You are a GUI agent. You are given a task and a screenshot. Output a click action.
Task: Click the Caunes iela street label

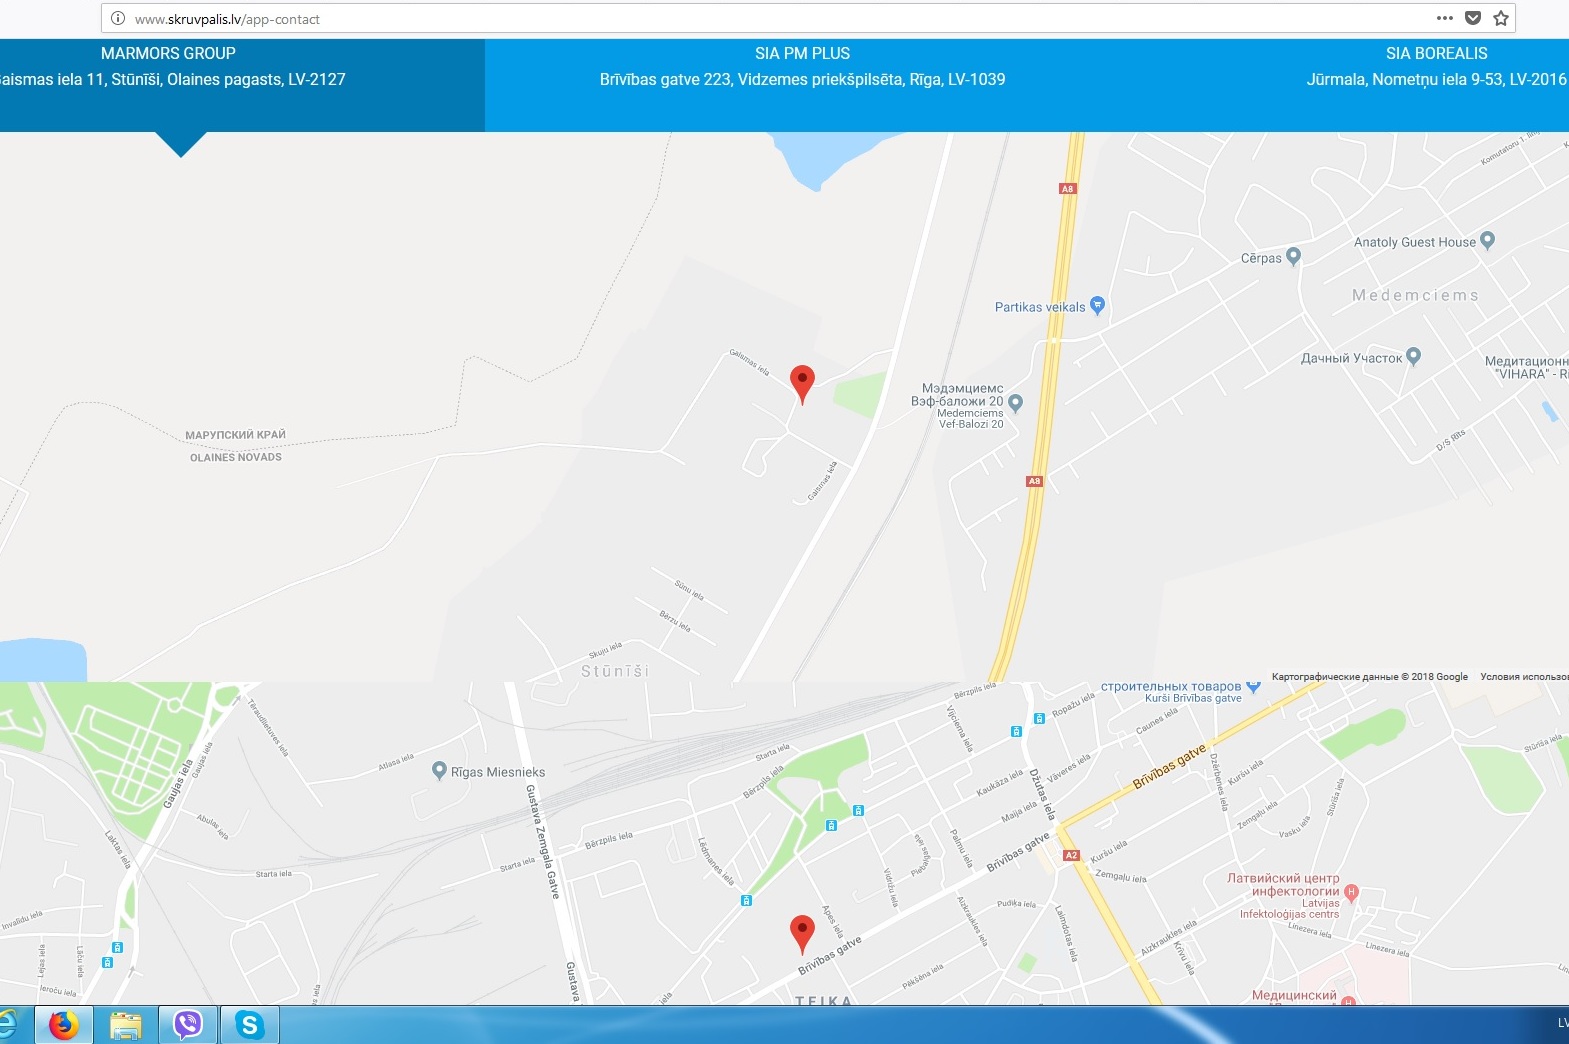(x=1156, y=721)
